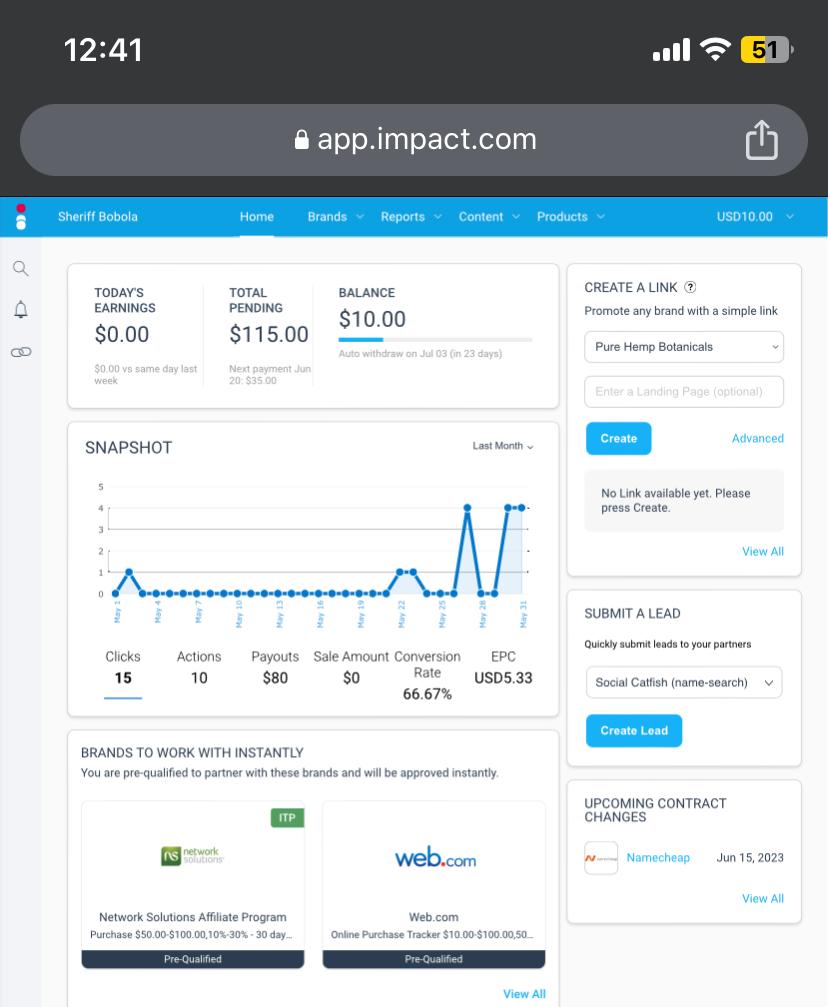Open the Pure Hemp Botanicals brand dropdown
828x1007 pixels.
point(684,347)
